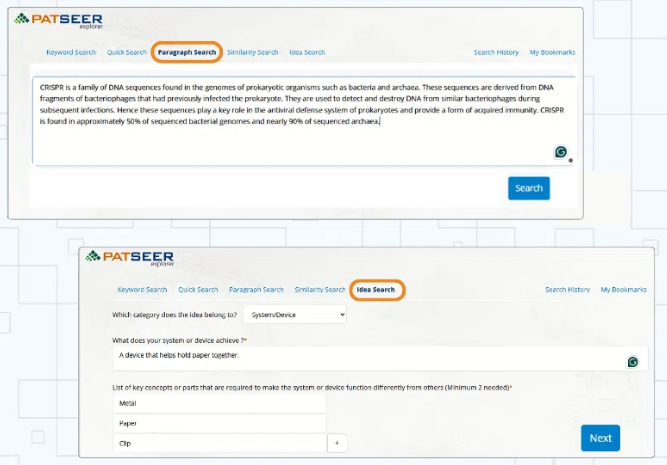
Task: Click the plus icon beside the Clip field
Action: (337, 442)
